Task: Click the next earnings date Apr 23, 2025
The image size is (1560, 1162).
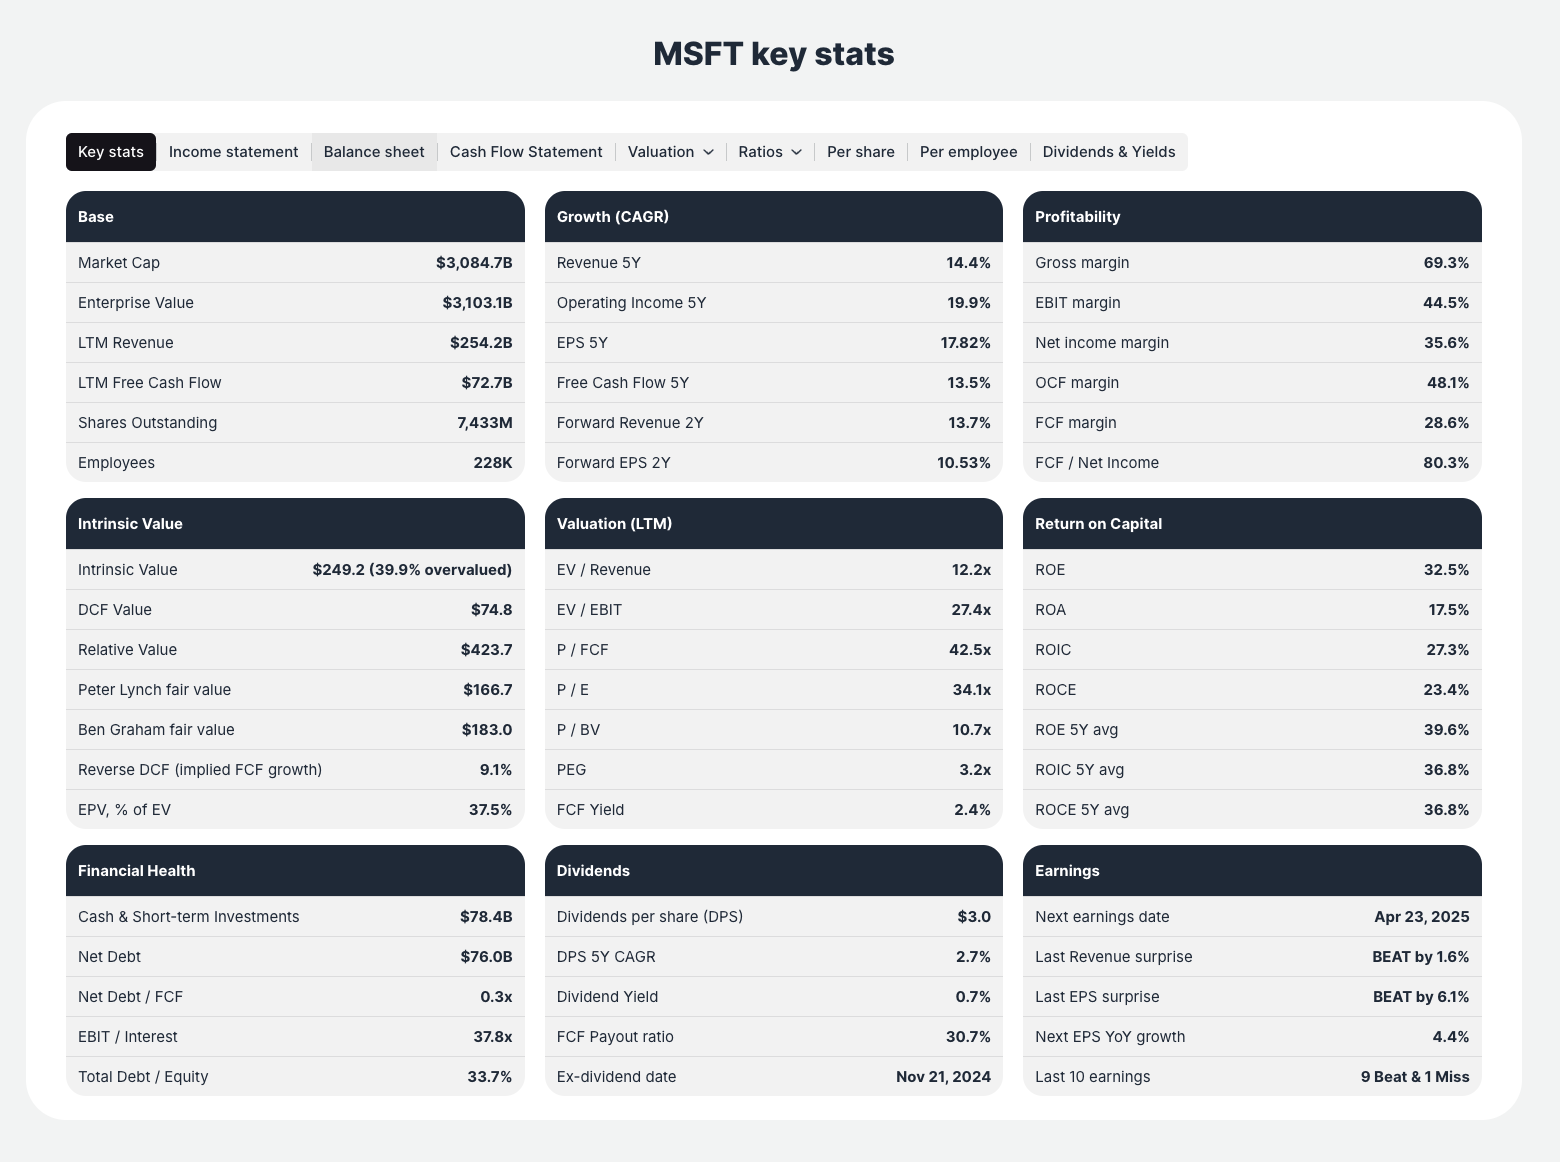Action: click(x=1422, y=916)
